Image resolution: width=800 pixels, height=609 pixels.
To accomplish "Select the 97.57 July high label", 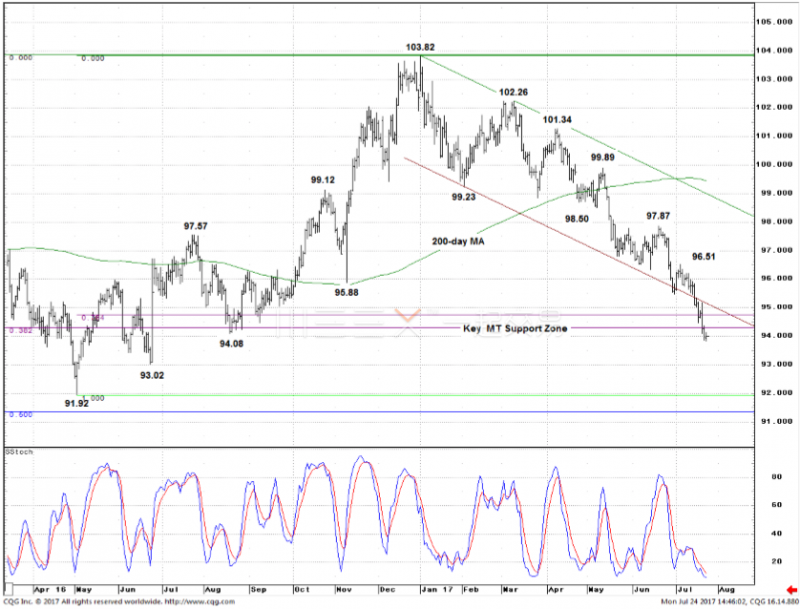I will (x=196, y=226).
